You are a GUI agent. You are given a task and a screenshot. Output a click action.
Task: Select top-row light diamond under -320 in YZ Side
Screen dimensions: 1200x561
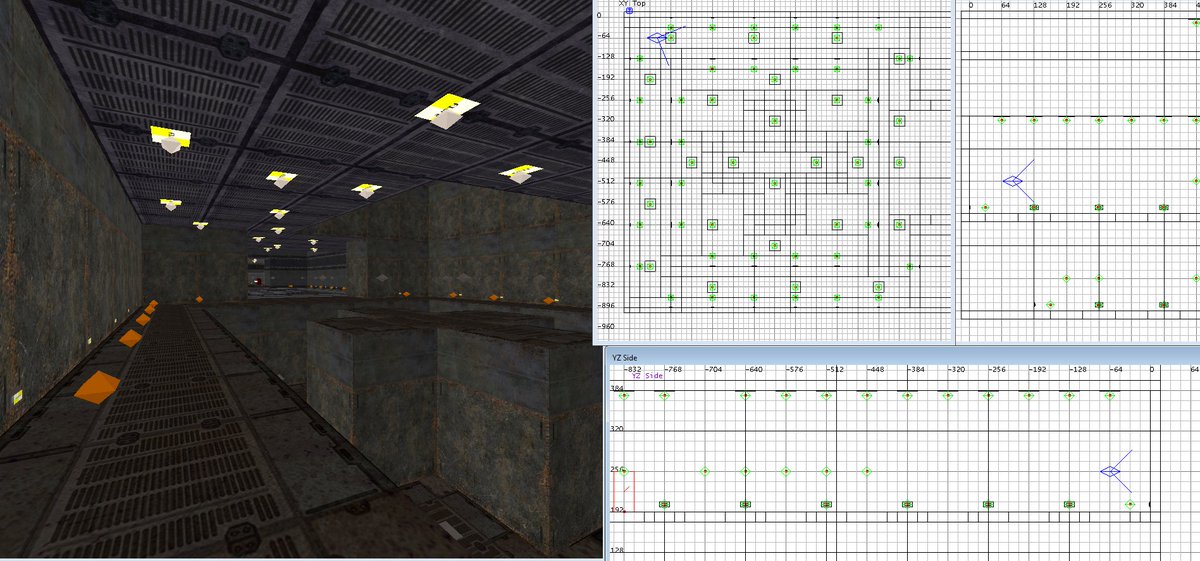coord(948,396)
